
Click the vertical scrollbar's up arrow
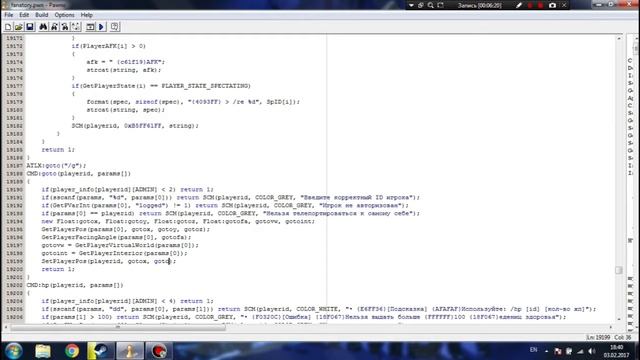[x=619, y=38]
